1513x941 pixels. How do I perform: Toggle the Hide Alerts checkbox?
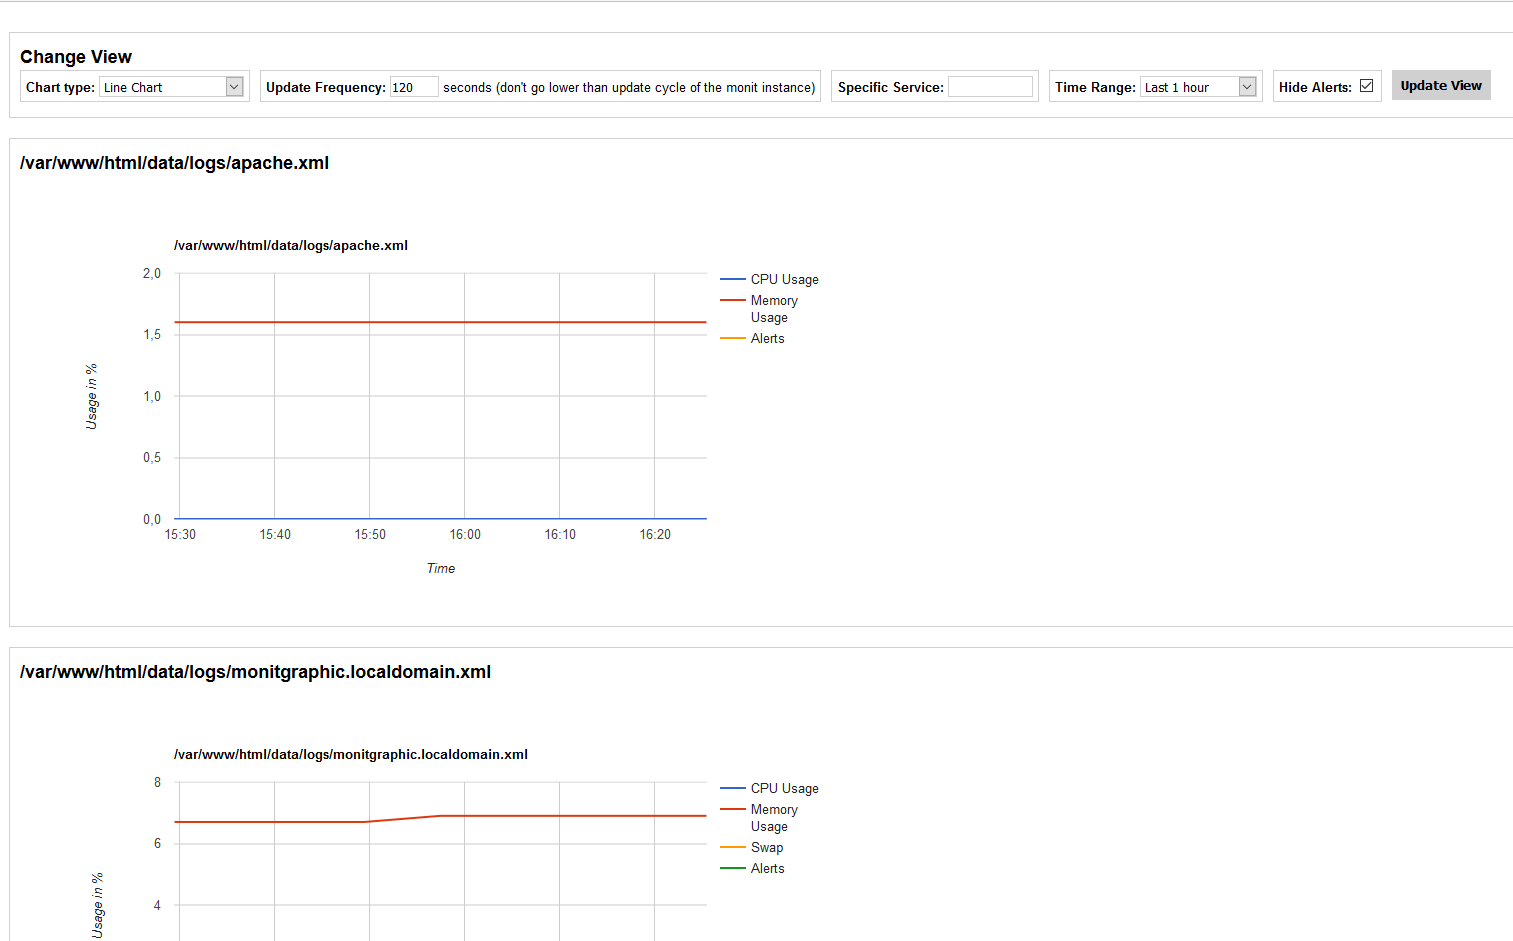[x=1366, y=86]
